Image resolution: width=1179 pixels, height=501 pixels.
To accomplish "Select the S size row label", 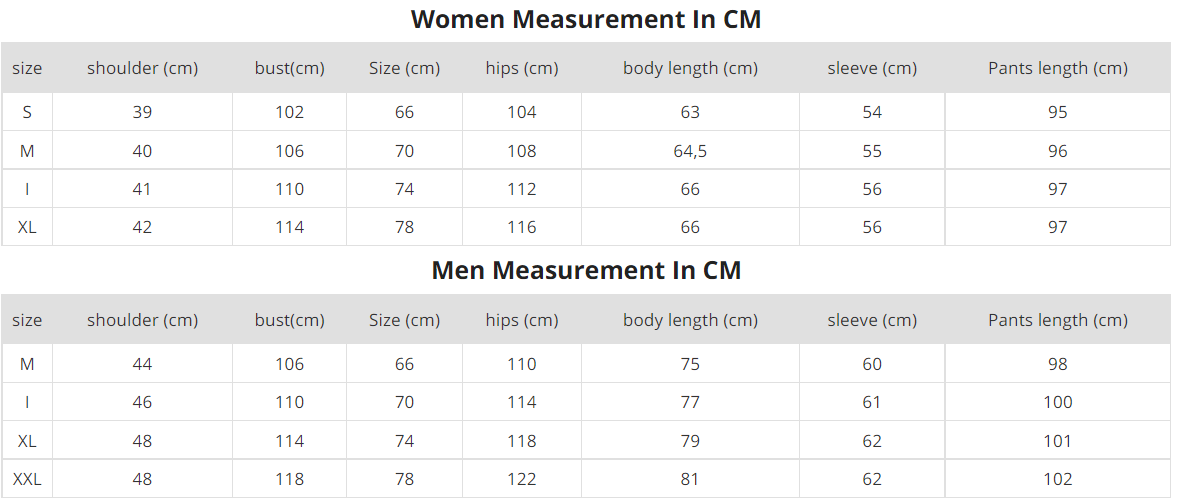I will (x=27, y=112).
